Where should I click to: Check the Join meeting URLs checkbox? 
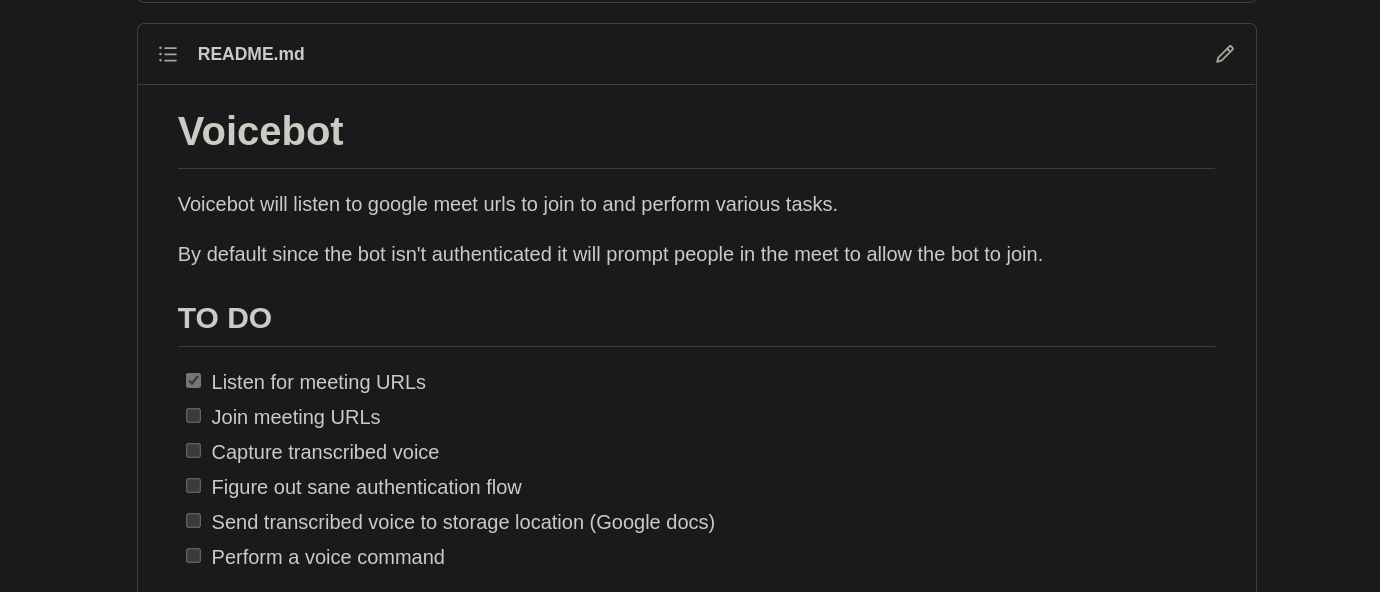click(x=193, y=416)
